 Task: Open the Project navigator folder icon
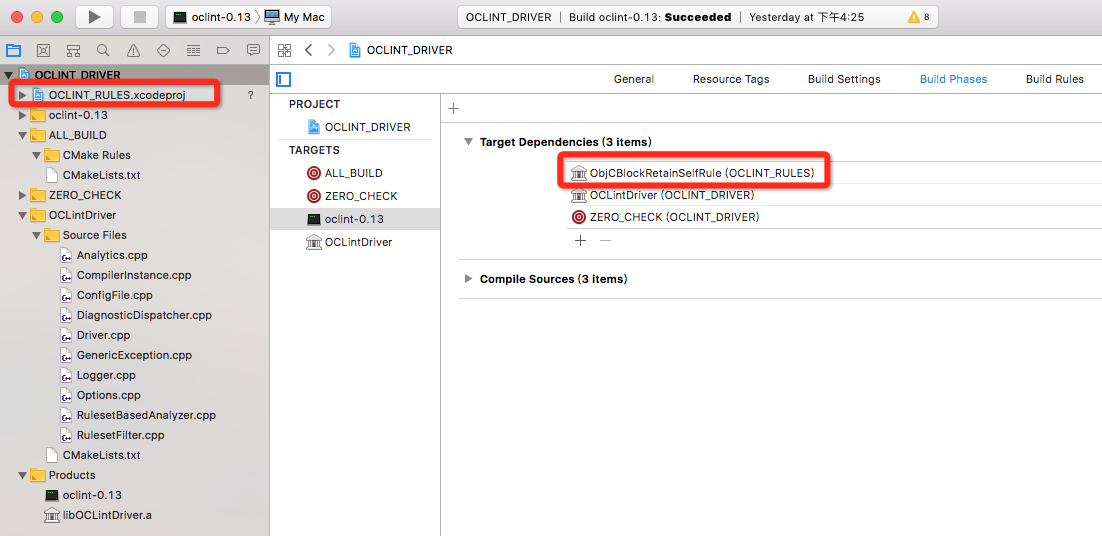pyautogui.click(x=13, y=51)
